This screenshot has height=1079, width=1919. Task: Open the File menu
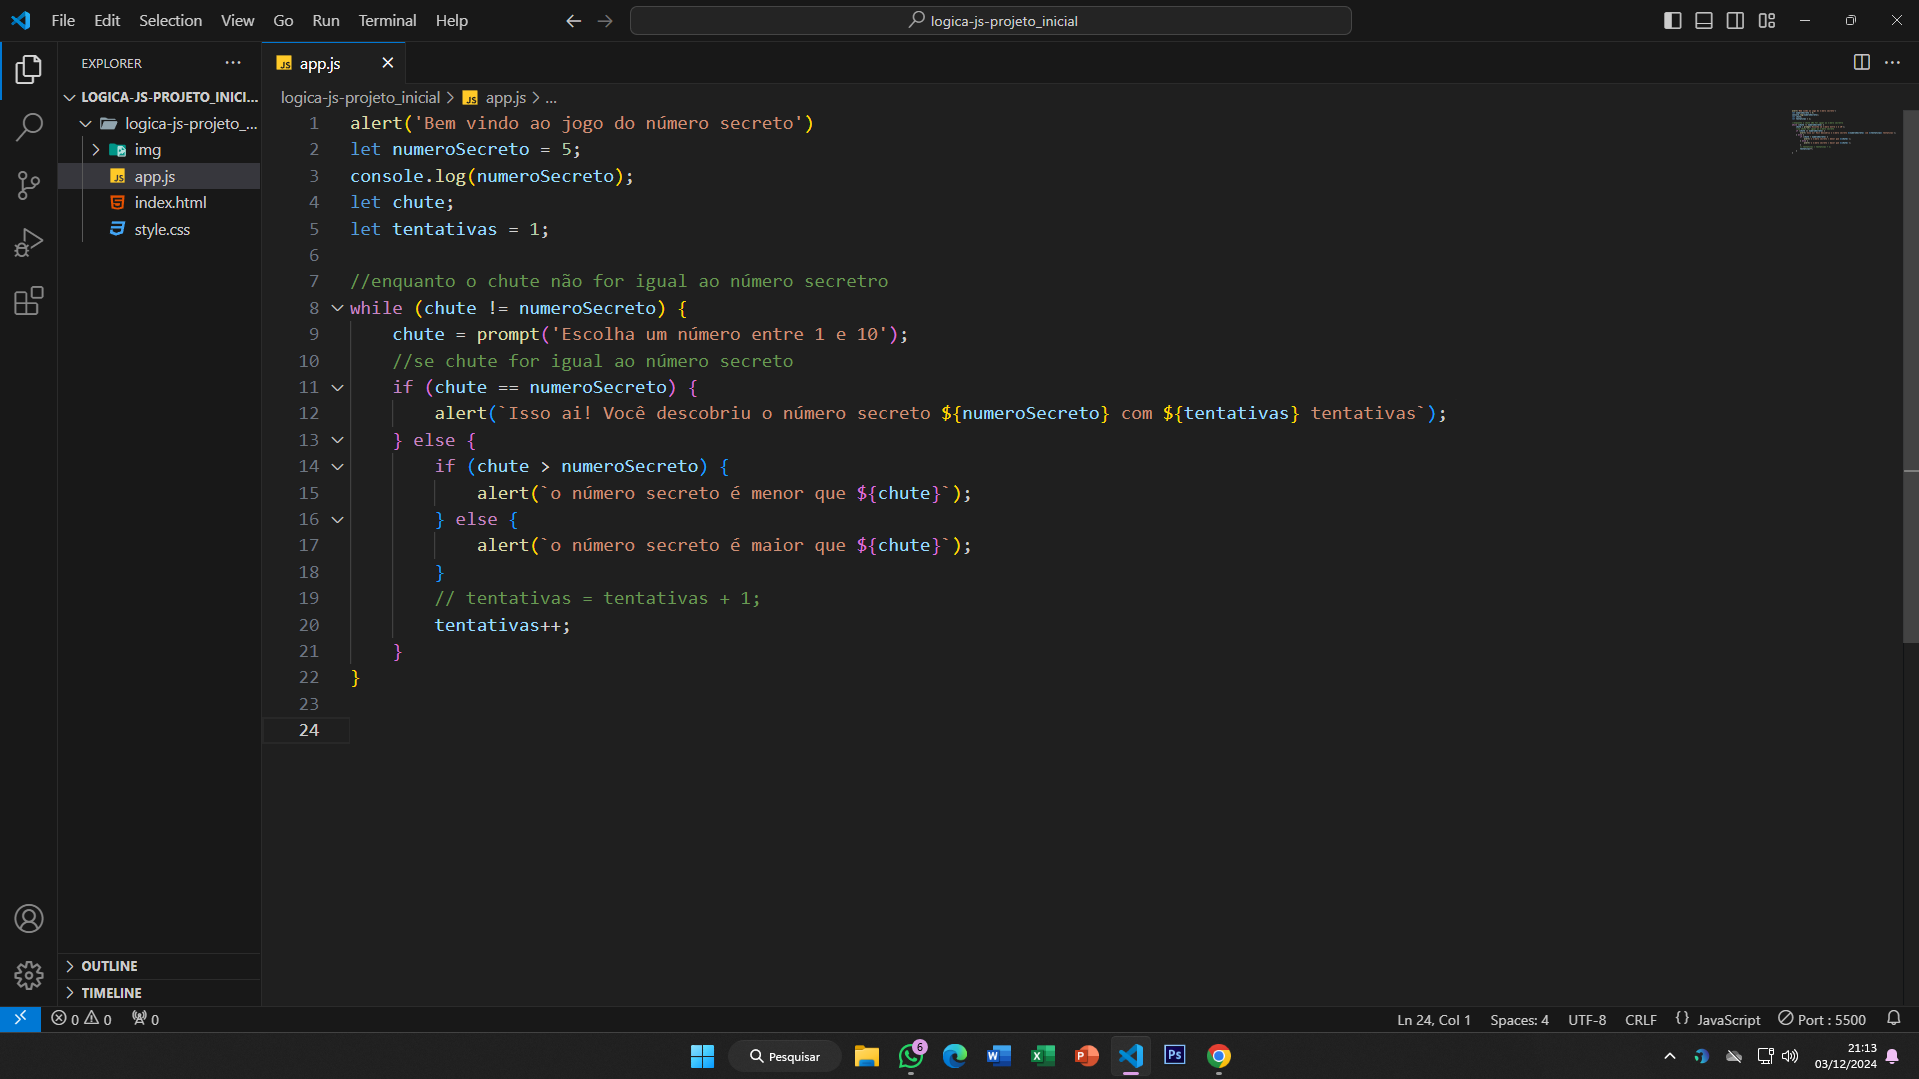click(63, 21)
